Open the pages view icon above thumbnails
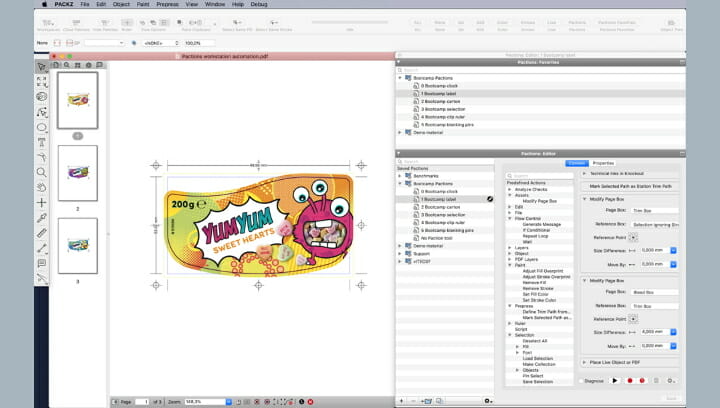The height and width of the screenshot is (408, 720). 56,65
